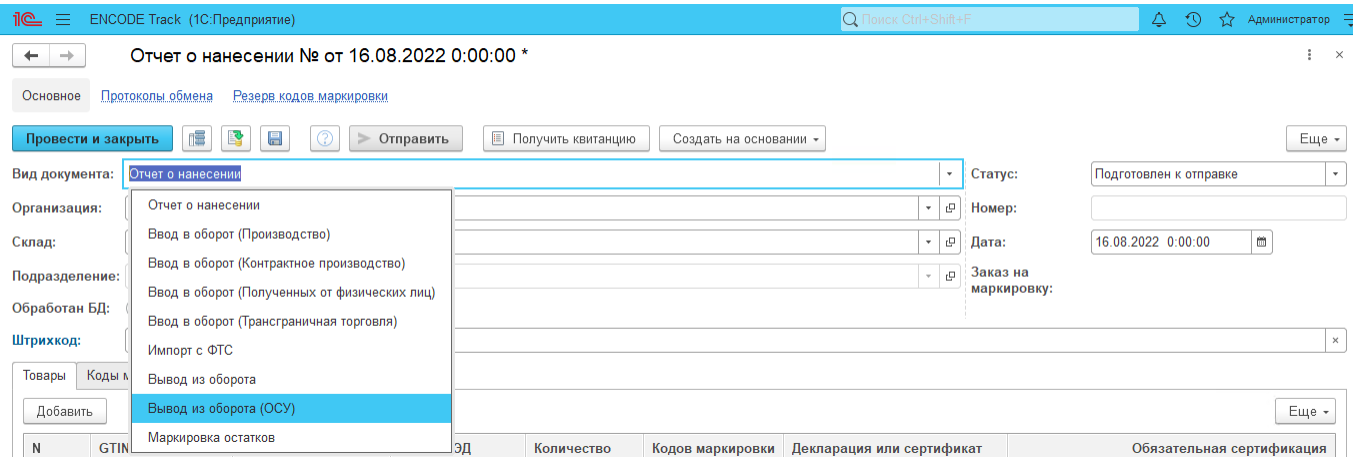Open the Создать на основании dropdown
Viewport: 1353px width, 457px height.
click(x=741, y=139)
